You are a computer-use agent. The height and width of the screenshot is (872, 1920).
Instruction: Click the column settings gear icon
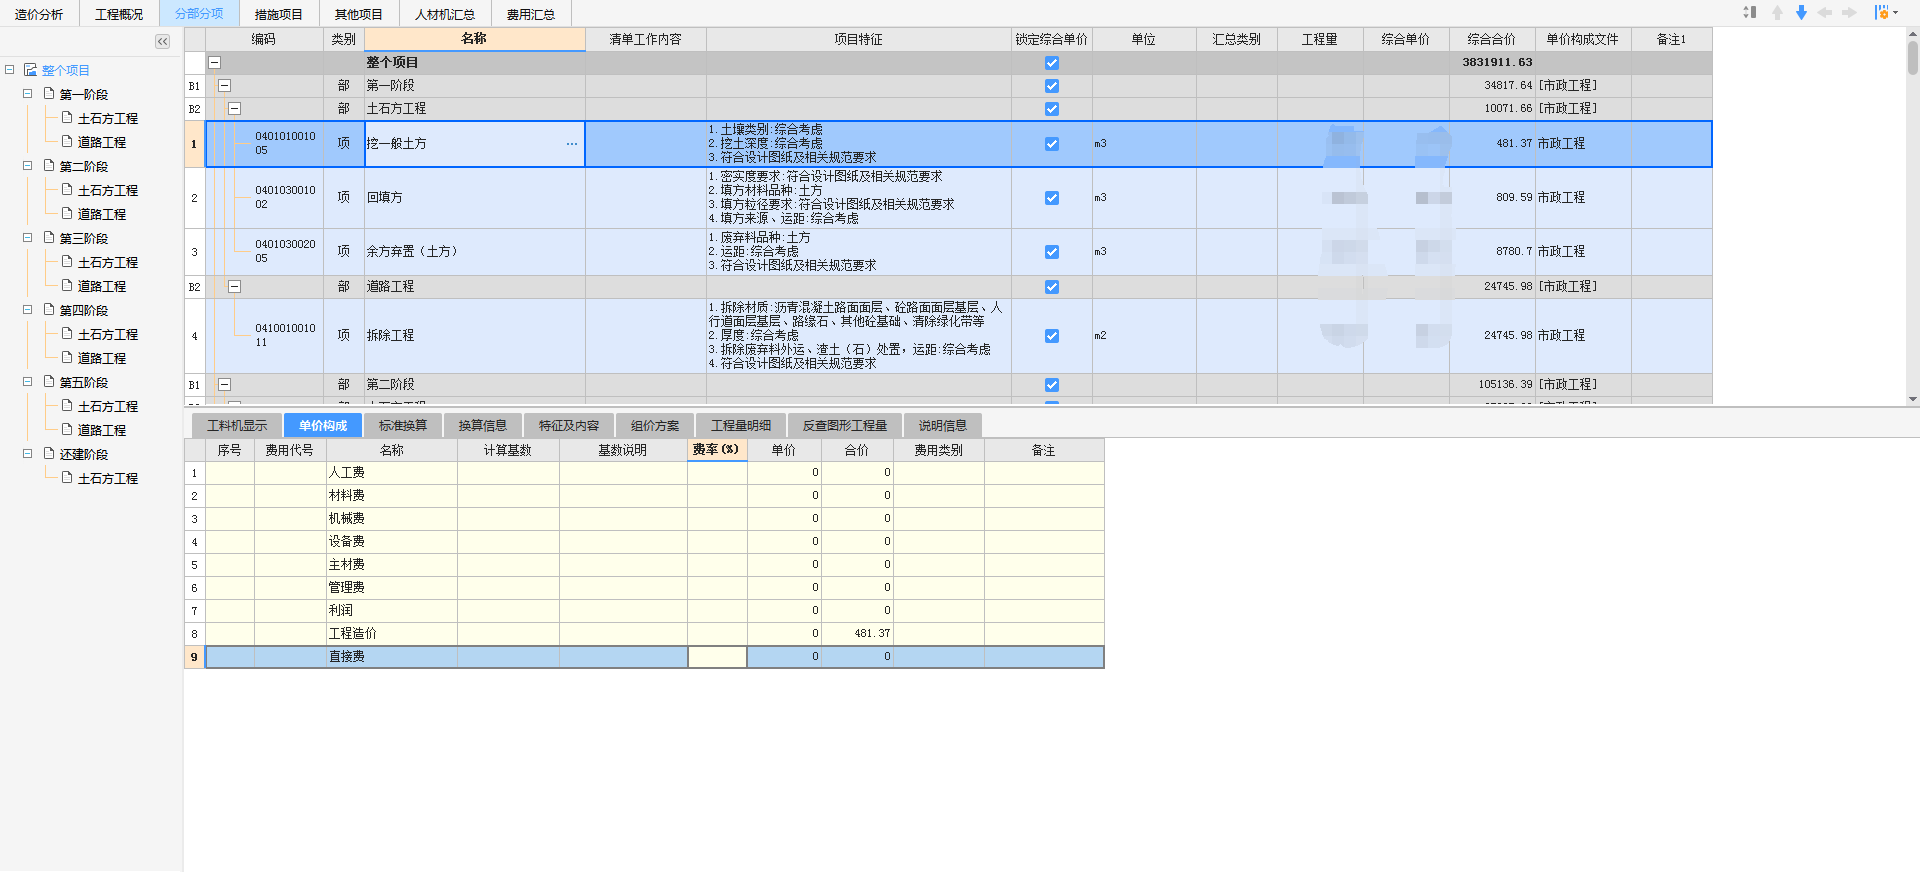click(1881, 12)
